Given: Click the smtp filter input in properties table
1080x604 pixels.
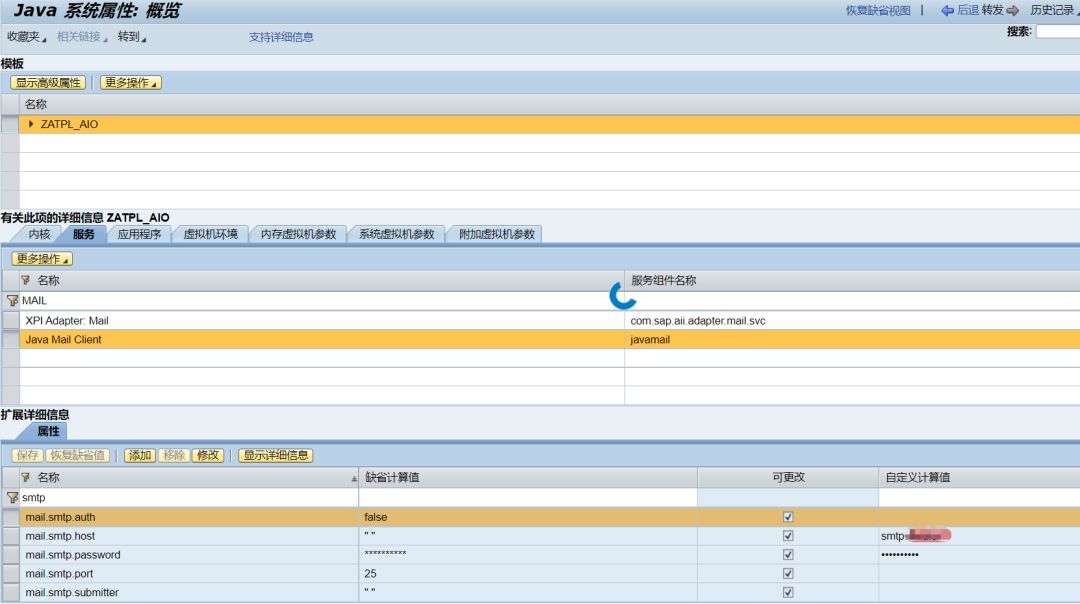Looking at the screenshot, I should [189, 497].
